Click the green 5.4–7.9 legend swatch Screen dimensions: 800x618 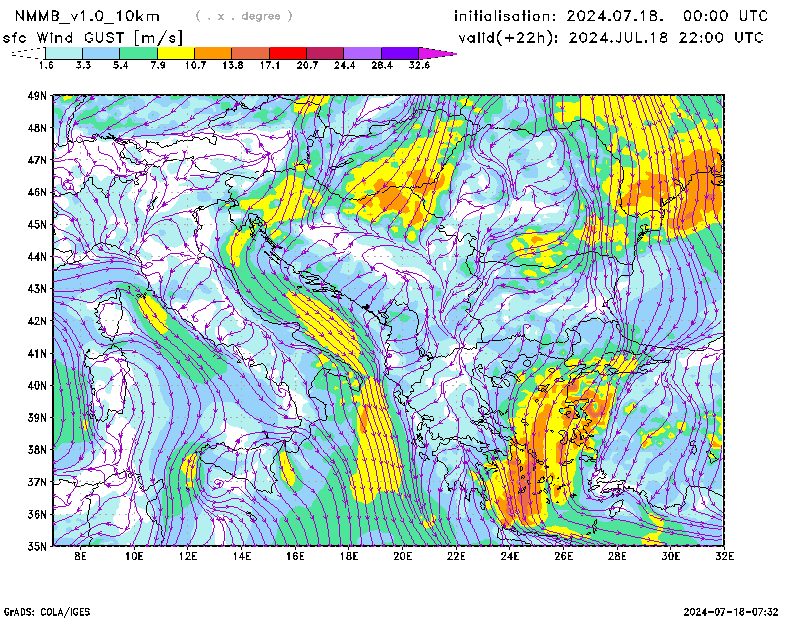point(139,52)
